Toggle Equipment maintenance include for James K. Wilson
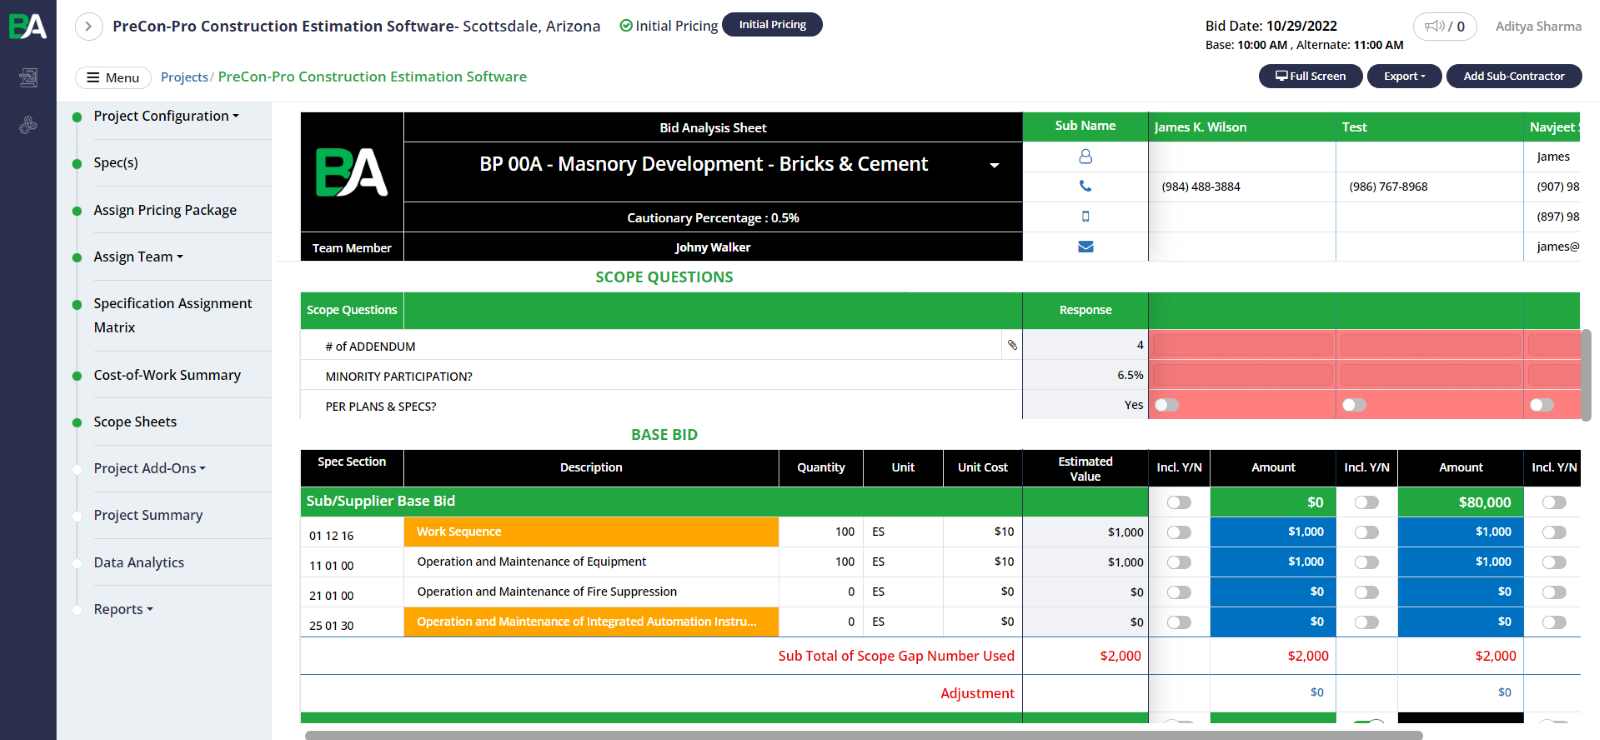The image size is (1600, 740). pos(1179,562)
